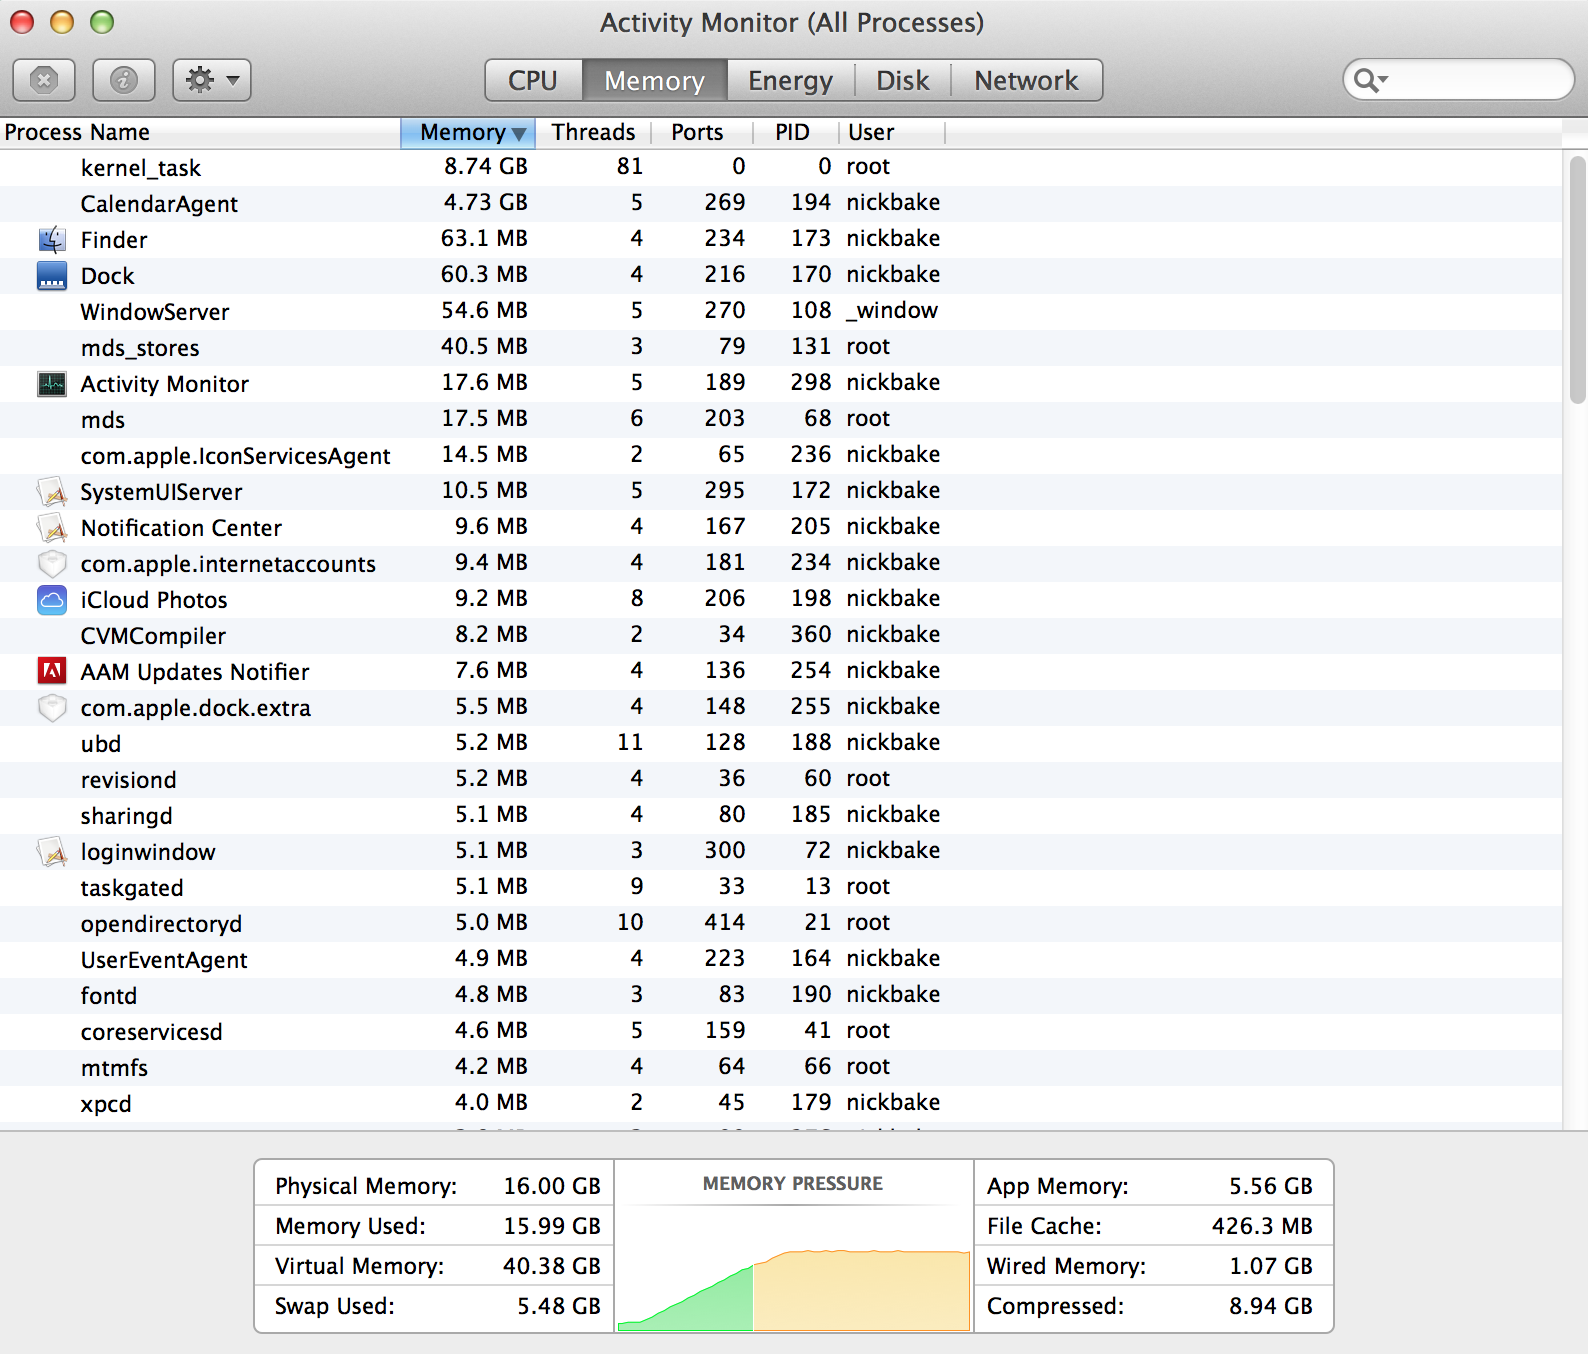Select the WindowServer process row
This screenshot has width=1588, height=1354.
tap(780, 311)
